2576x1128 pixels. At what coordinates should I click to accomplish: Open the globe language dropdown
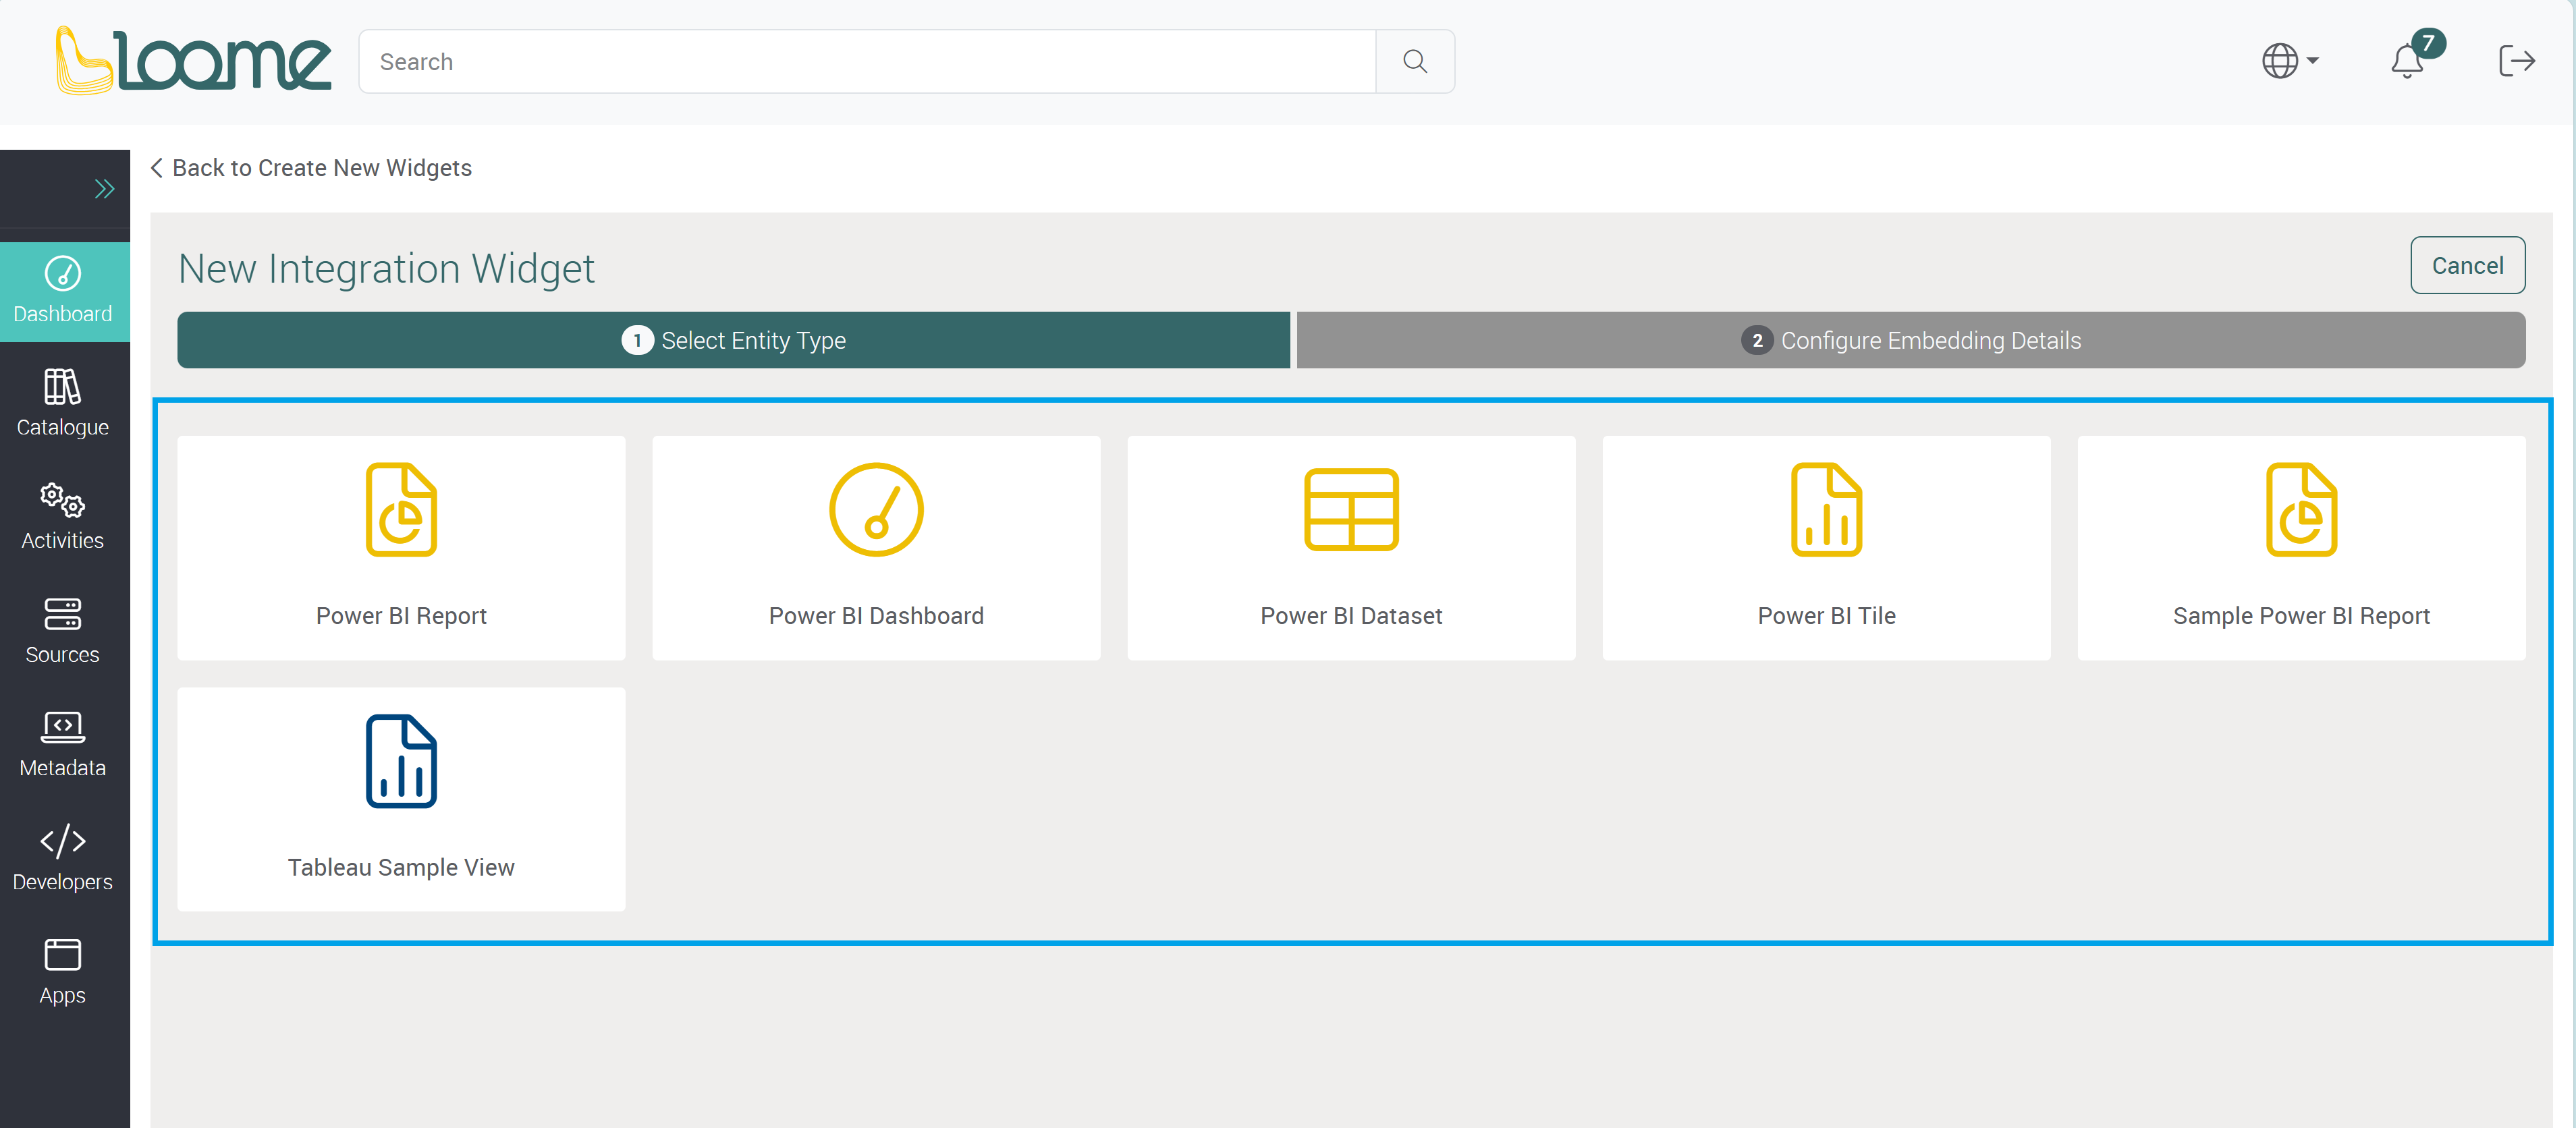pos(2290,61)
